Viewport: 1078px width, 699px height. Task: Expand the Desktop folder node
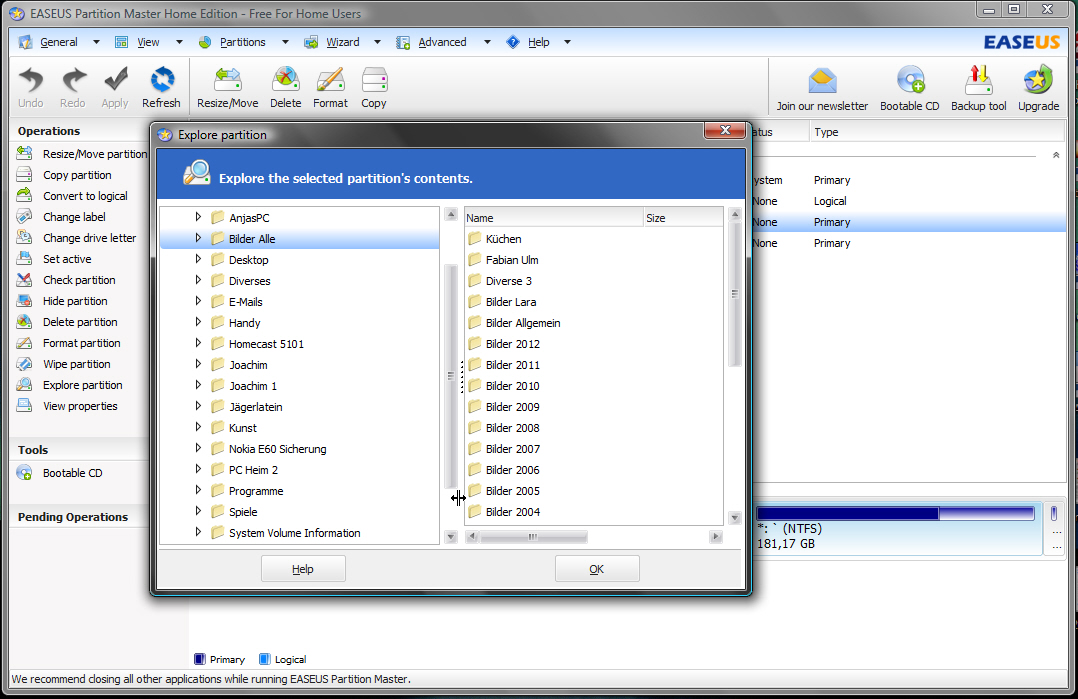click(x=198, y=259)
